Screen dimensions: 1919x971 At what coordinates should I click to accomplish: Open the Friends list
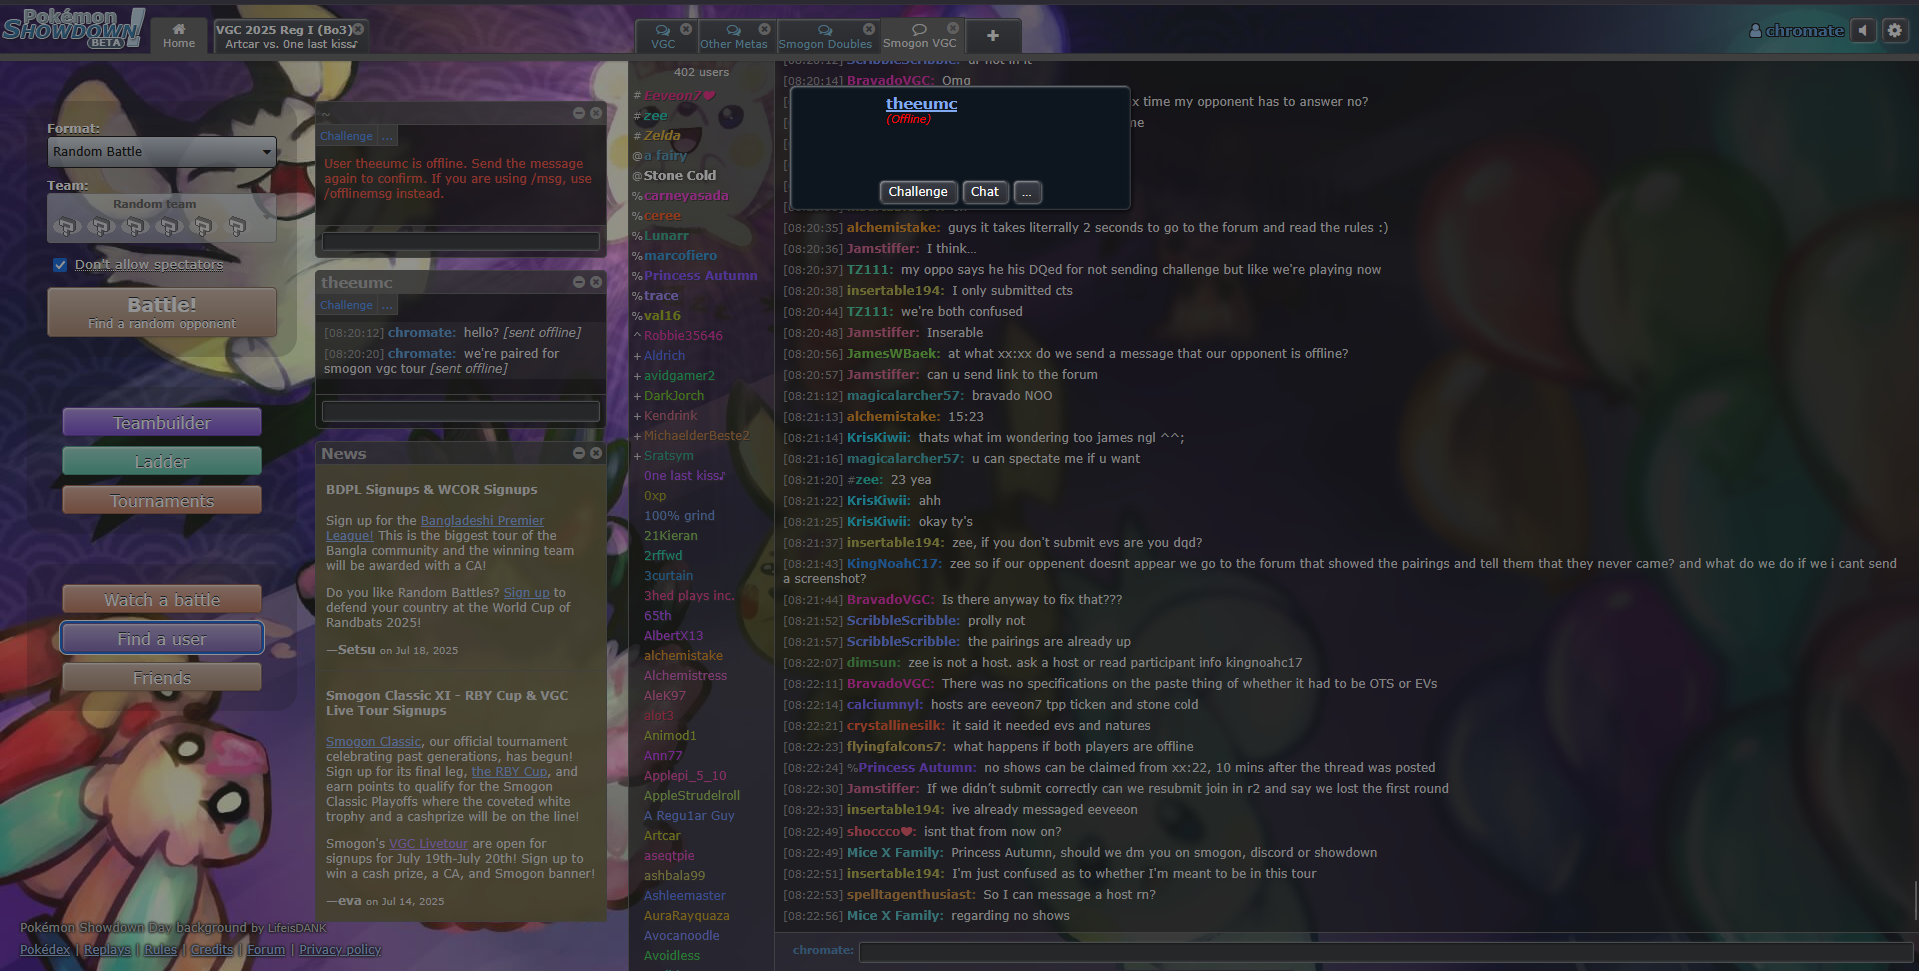(162, 678)
